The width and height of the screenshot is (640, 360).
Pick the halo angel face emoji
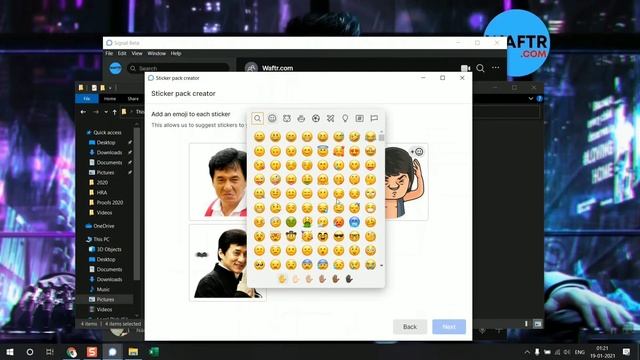(322, 151)
